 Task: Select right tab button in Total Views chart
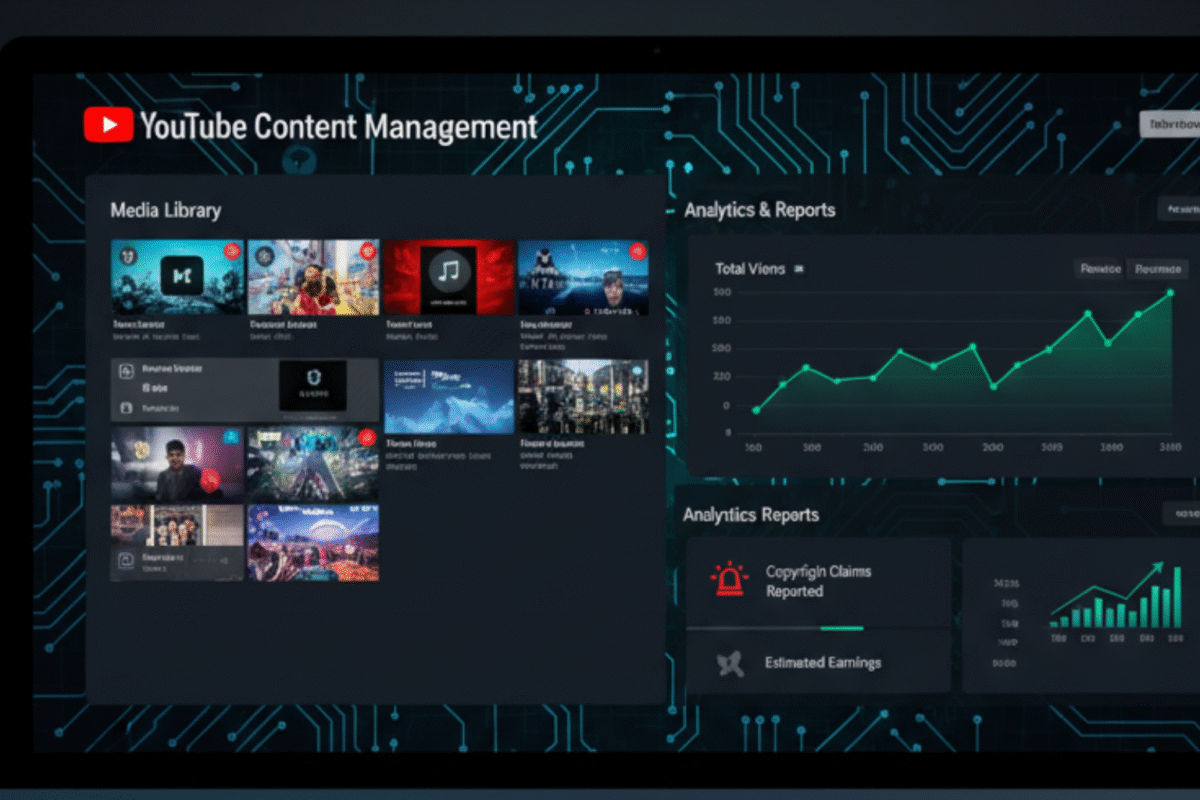1157,269
